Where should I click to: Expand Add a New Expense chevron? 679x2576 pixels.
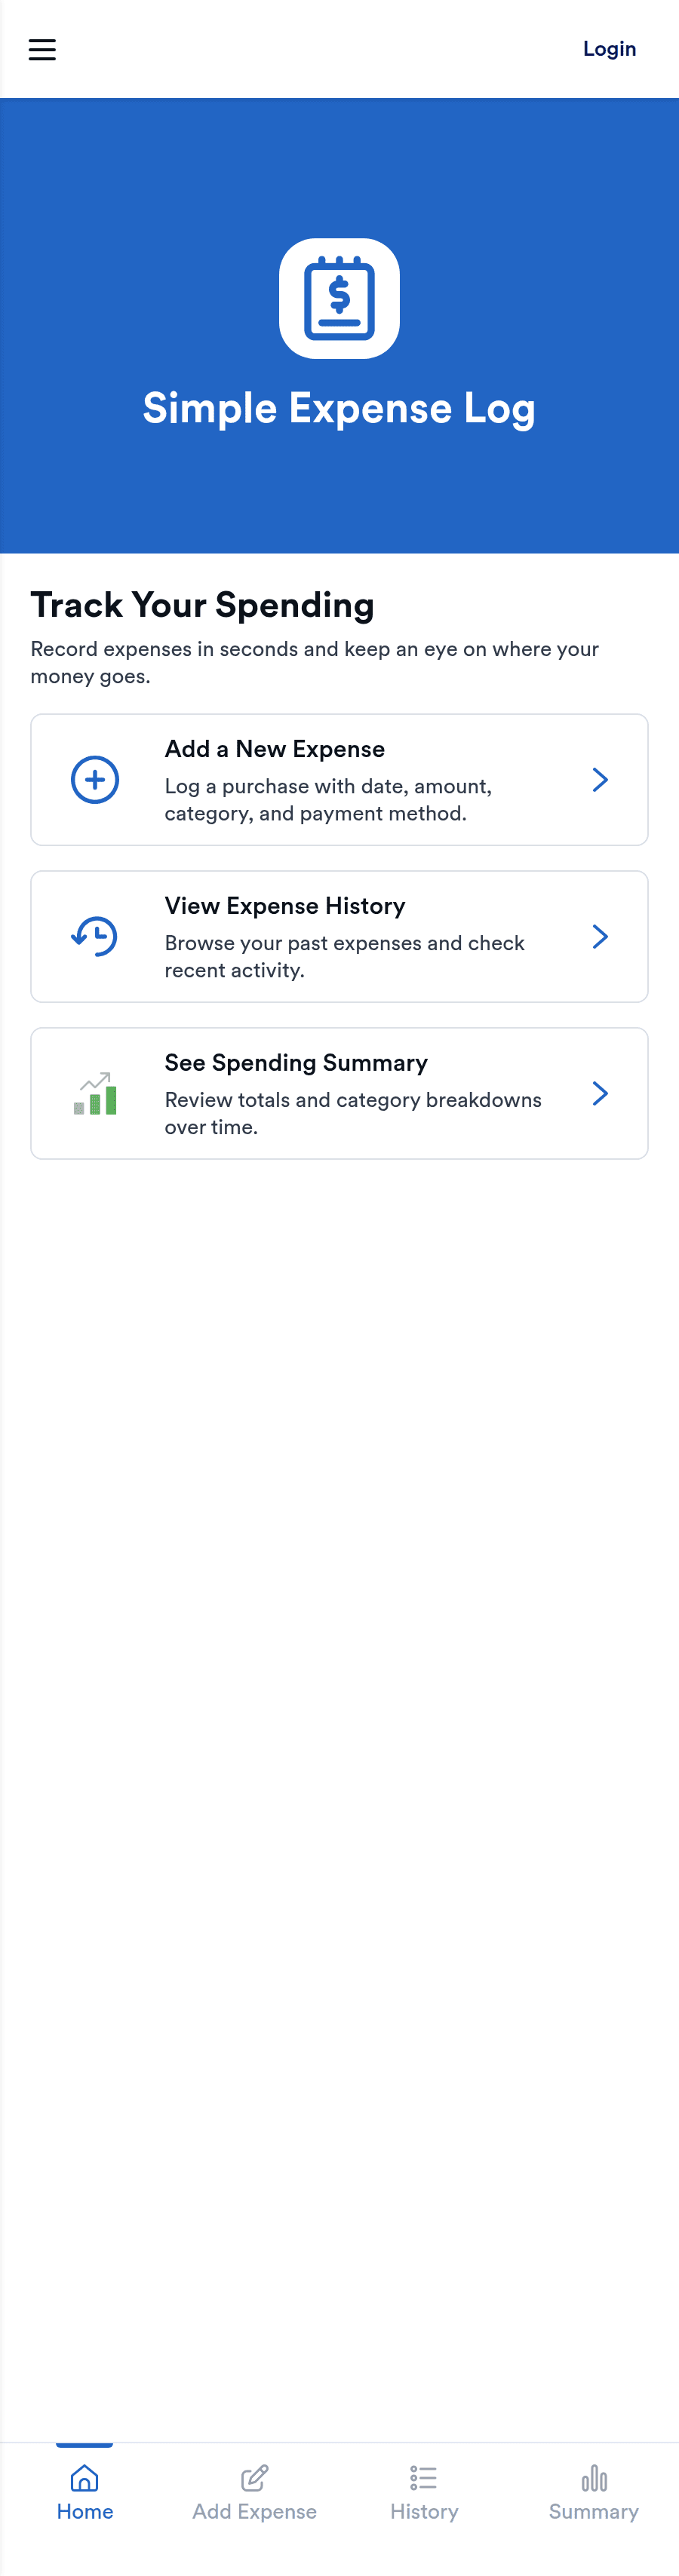[600, 780]
